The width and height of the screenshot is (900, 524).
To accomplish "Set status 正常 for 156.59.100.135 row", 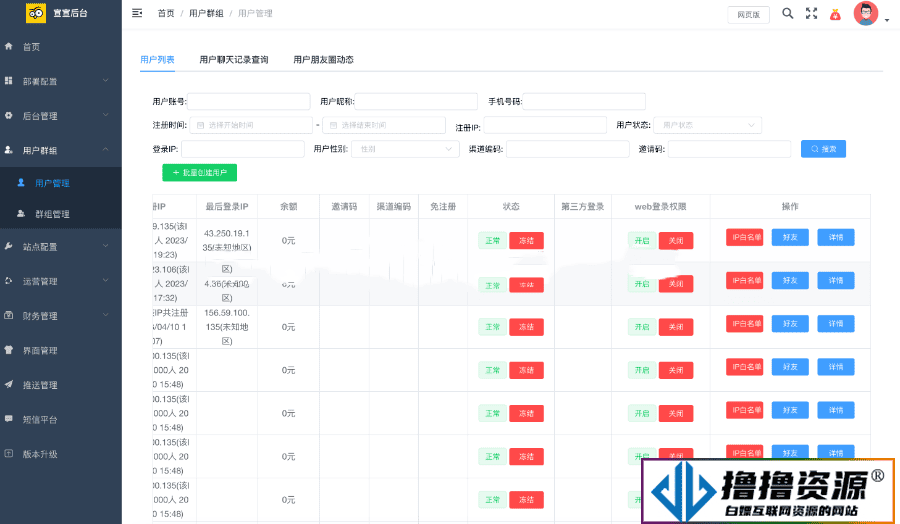I will pyautogui.click(x=492, y=327).
